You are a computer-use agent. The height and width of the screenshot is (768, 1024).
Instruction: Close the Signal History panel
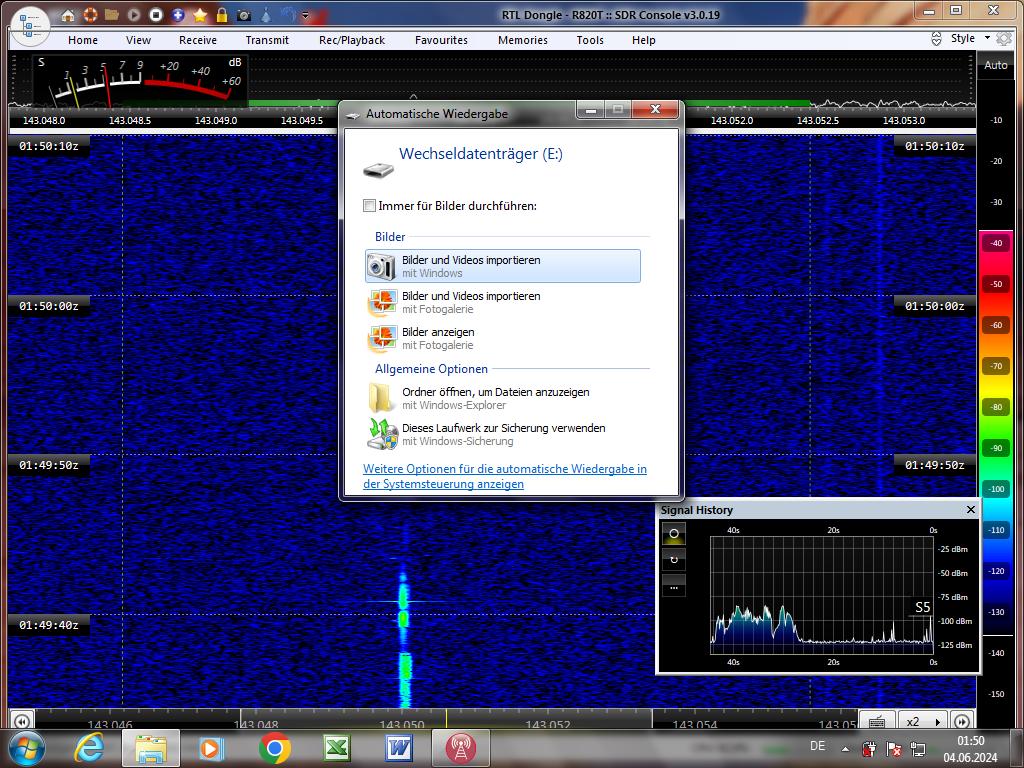coord(970,509)
